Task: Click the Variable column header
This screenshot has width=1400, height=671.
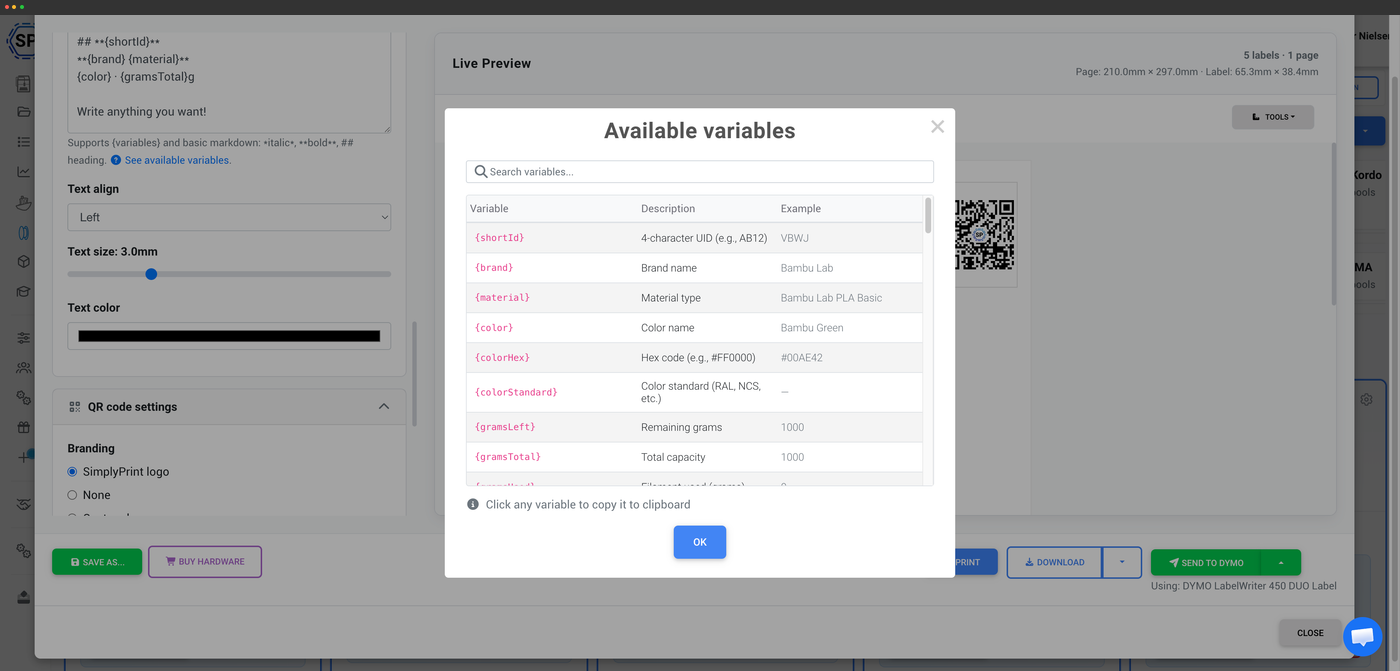Action: 489,209
